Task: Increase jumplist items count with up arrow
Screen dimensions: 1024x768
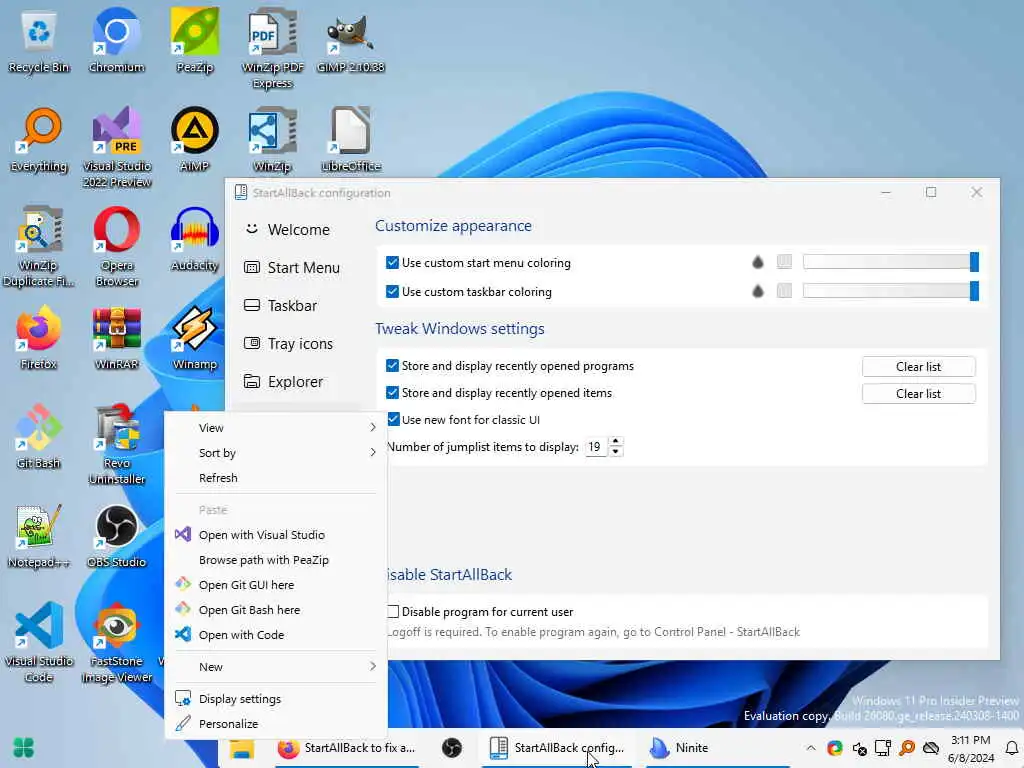Action: pos(615,441)
